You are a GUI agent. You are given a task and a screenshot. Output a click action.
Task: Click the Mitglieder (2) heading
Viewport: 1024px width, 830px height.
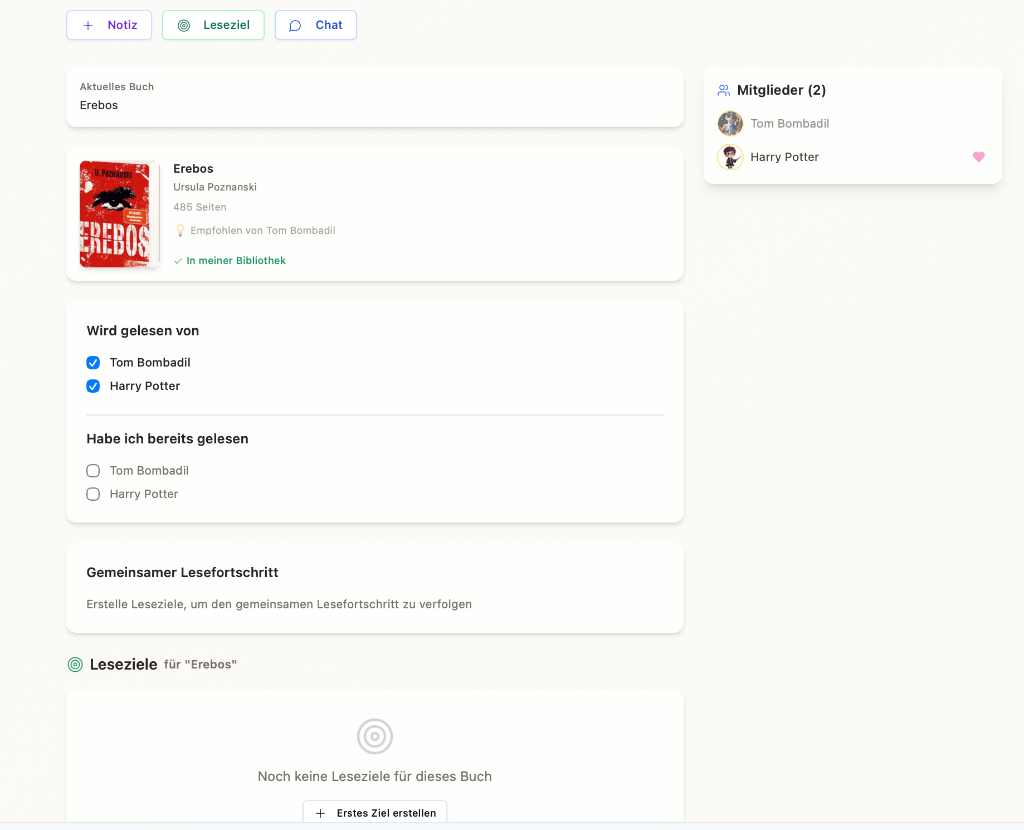coord(781,90)
